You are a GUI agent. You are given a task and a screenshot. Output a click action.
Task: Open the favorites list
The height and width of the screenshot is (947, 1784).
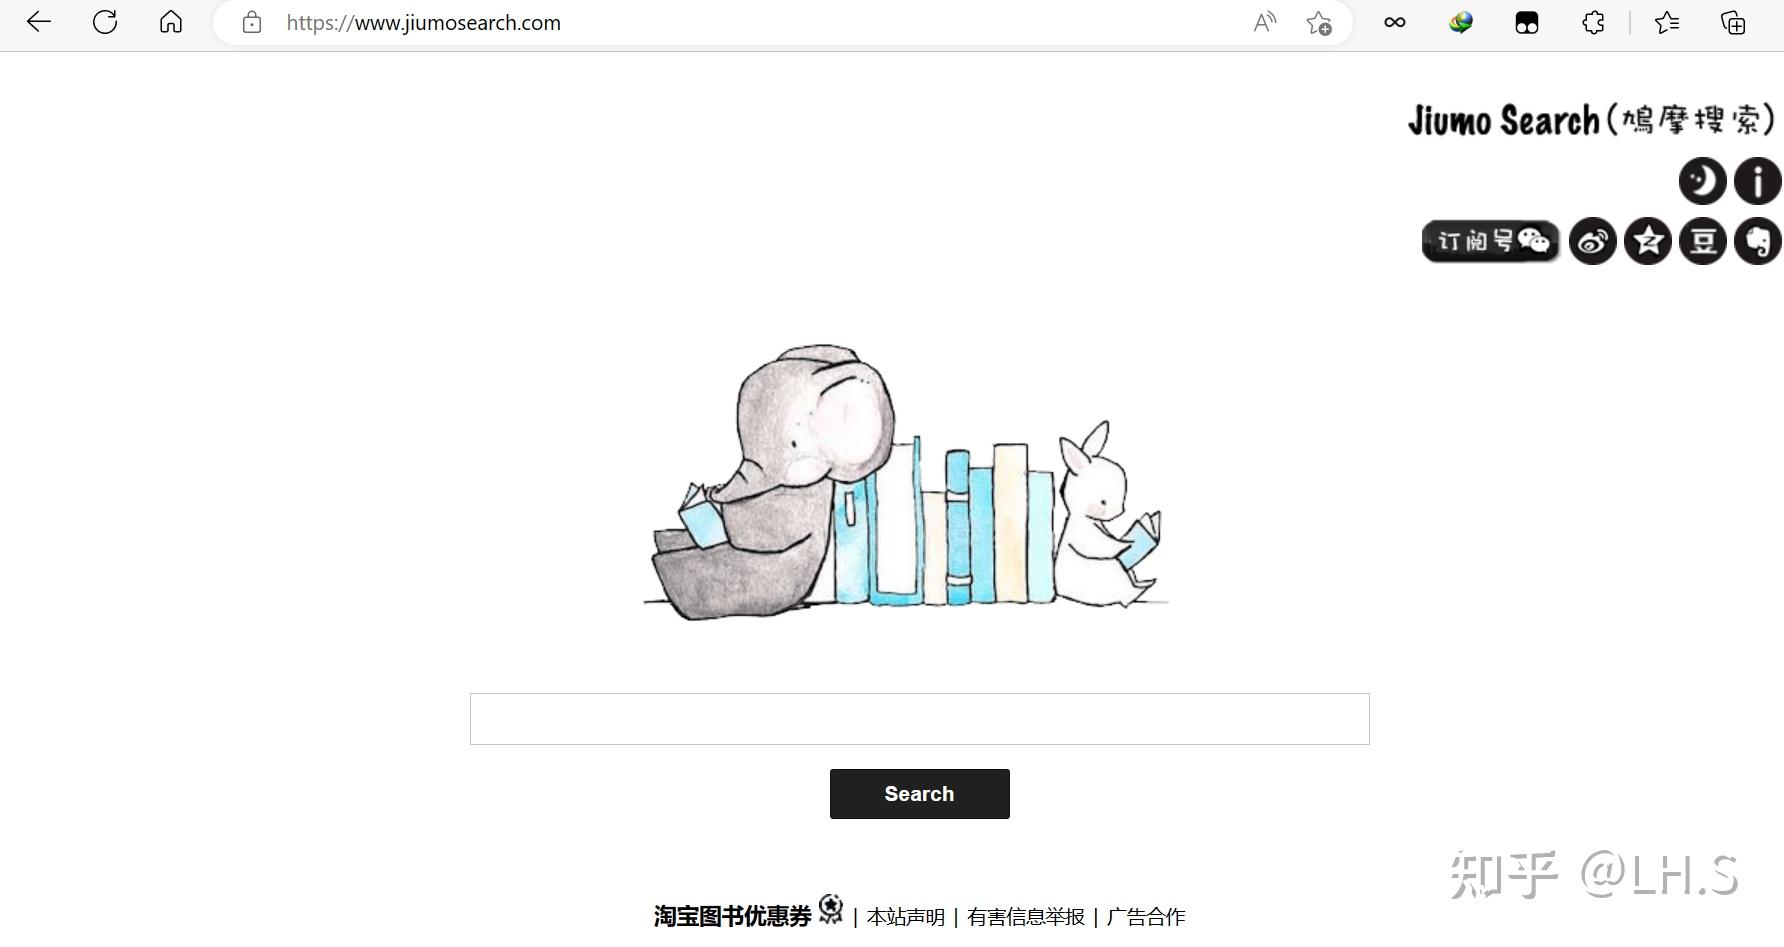click(1667, 22)
